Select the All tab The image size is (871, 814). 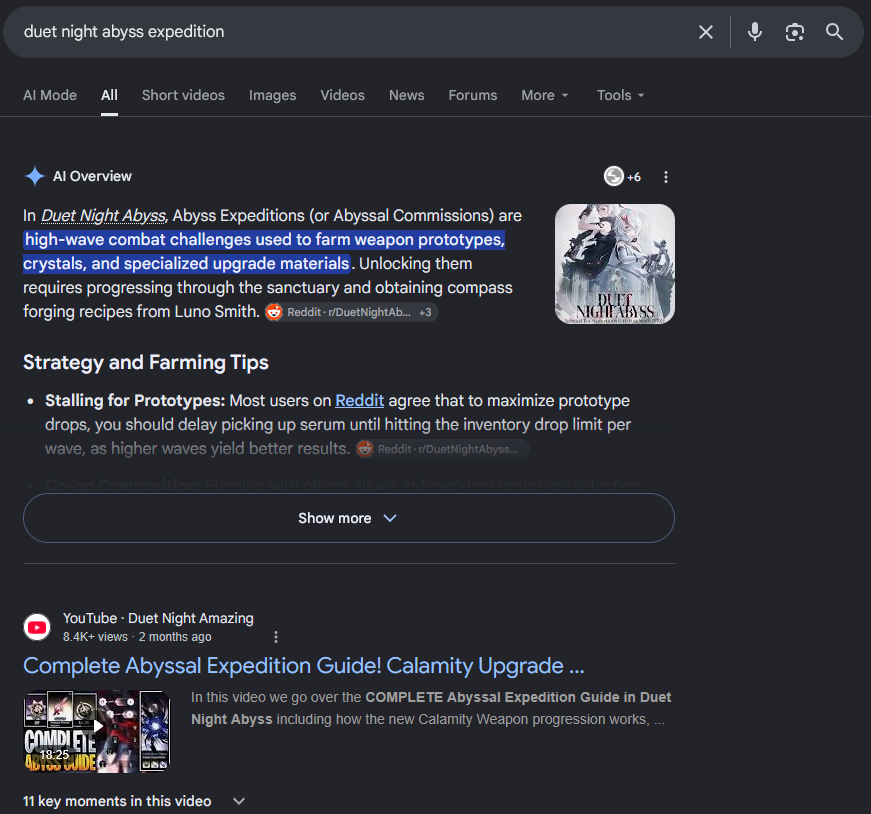click(x=109, y=95)
